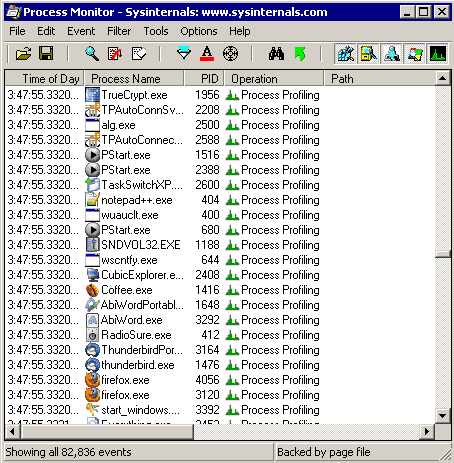The image size is (454, 463).
Task: Click the Operation column header
Action: click(x=274, y=79)
